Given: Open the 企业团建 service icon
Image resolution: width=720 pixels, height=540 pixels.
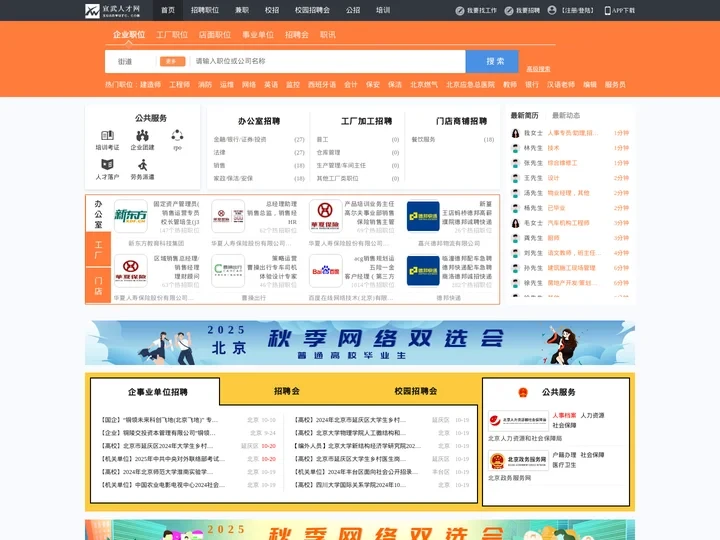Looking at the screenshot, I should pyautogui.click(x=142, y=135).
